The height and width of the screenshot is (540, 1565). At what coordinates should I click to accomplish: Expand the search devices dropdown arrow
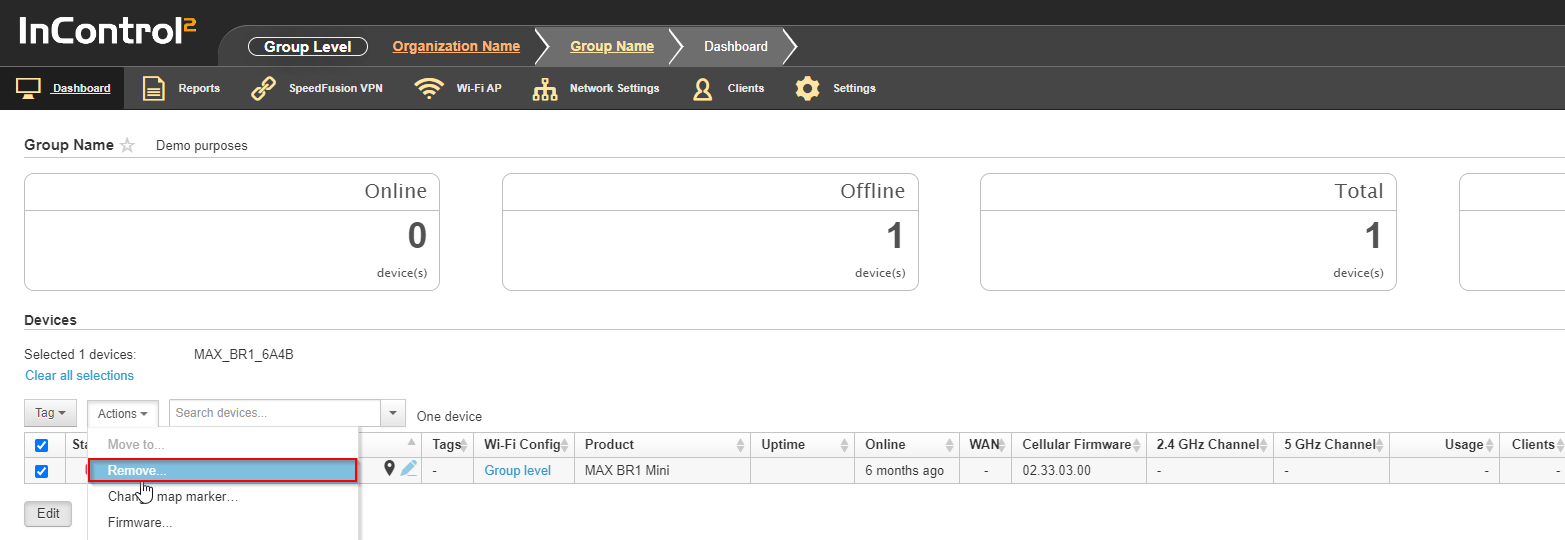[x=393, y=413]
